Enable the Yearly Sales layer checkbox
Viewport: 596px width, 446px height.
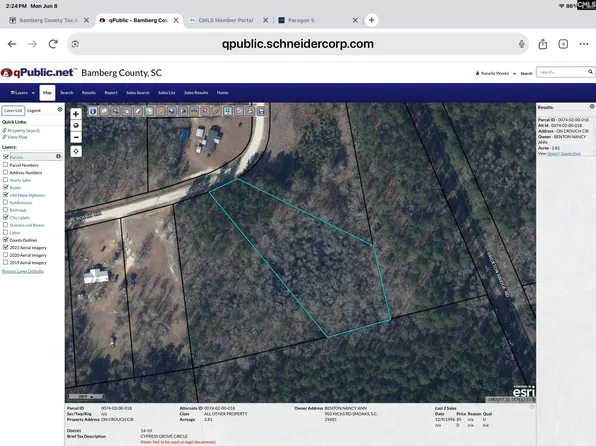pyautogui.click(x=5, y=179)
